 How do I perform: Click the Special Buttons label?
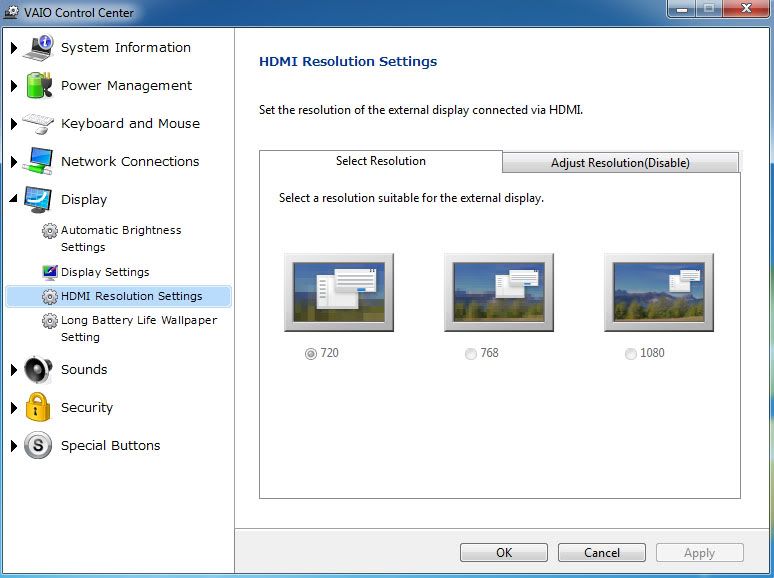[x=111, y=446]
